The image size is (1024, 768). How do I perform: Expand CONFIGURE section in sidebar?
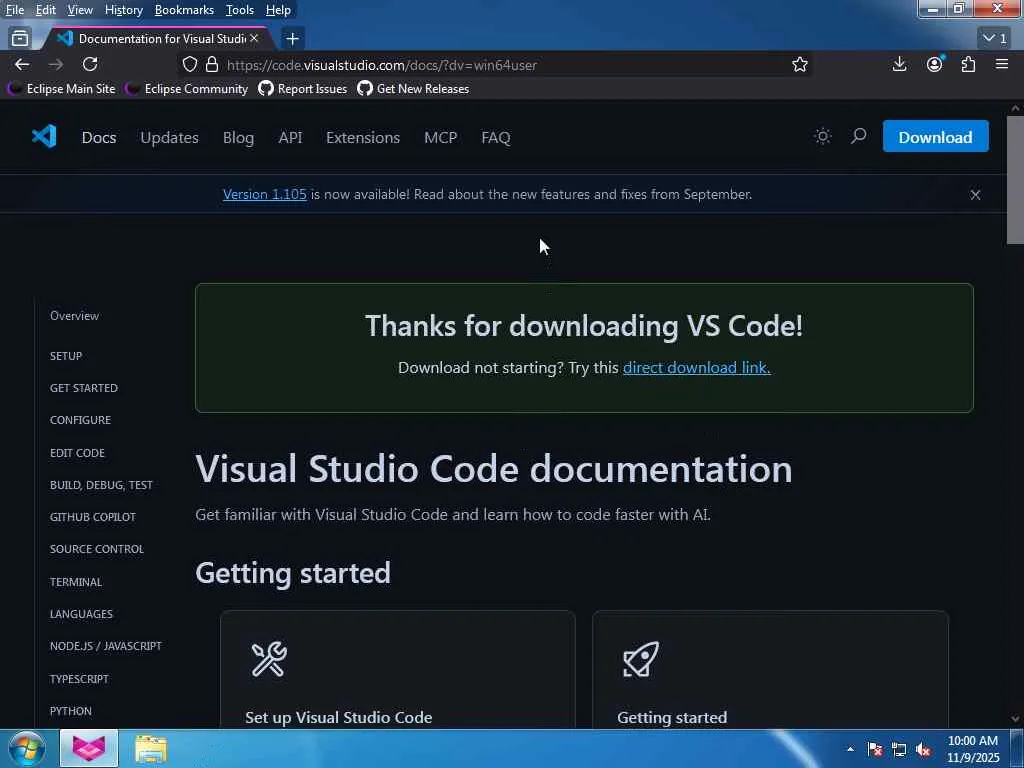(x=80, y=420)
